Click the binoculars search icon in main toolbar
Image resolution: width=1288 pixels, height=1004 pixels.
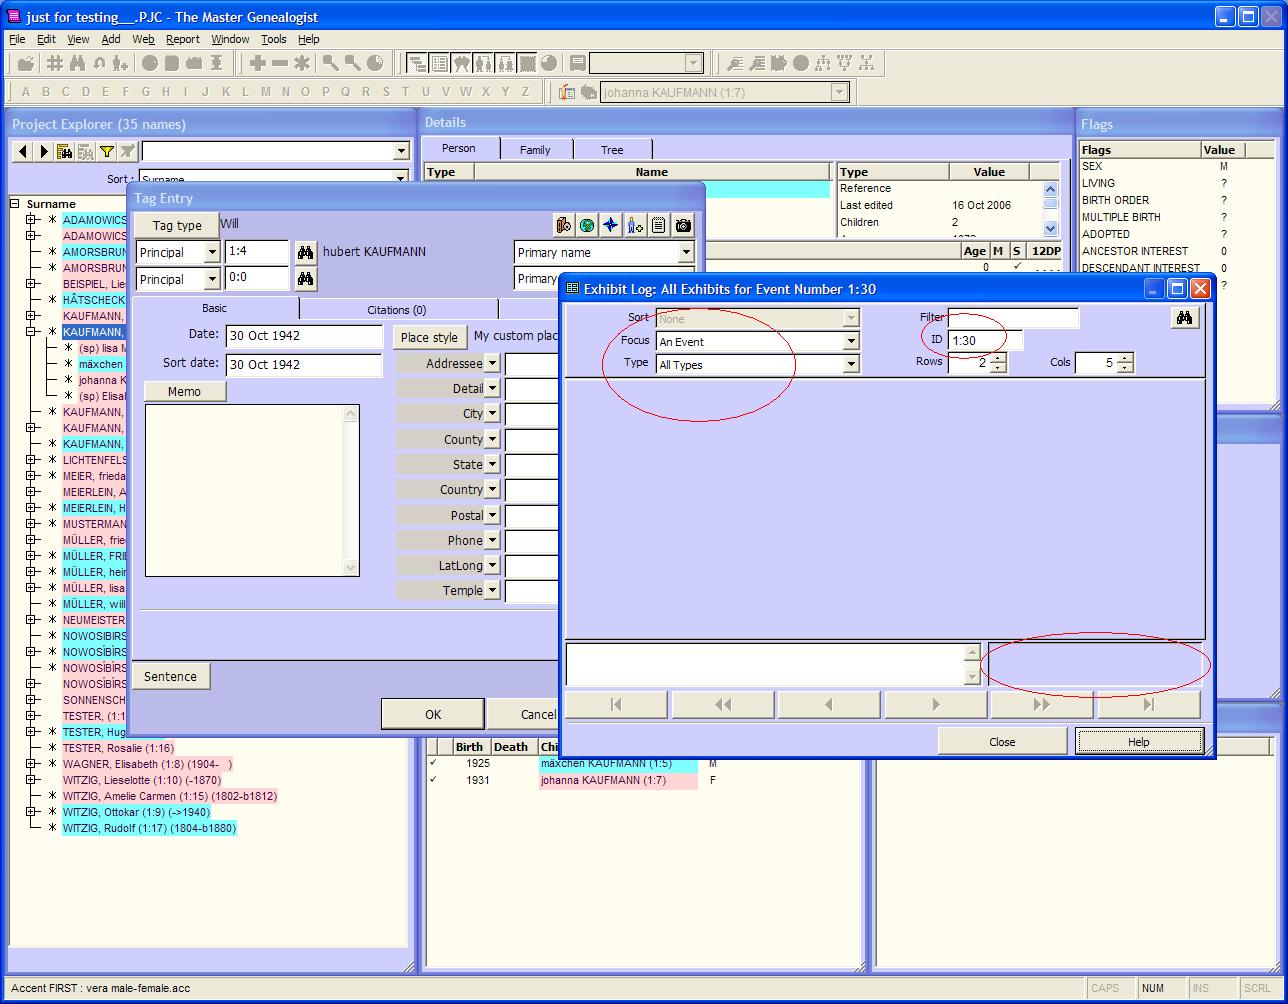[77, 63]
